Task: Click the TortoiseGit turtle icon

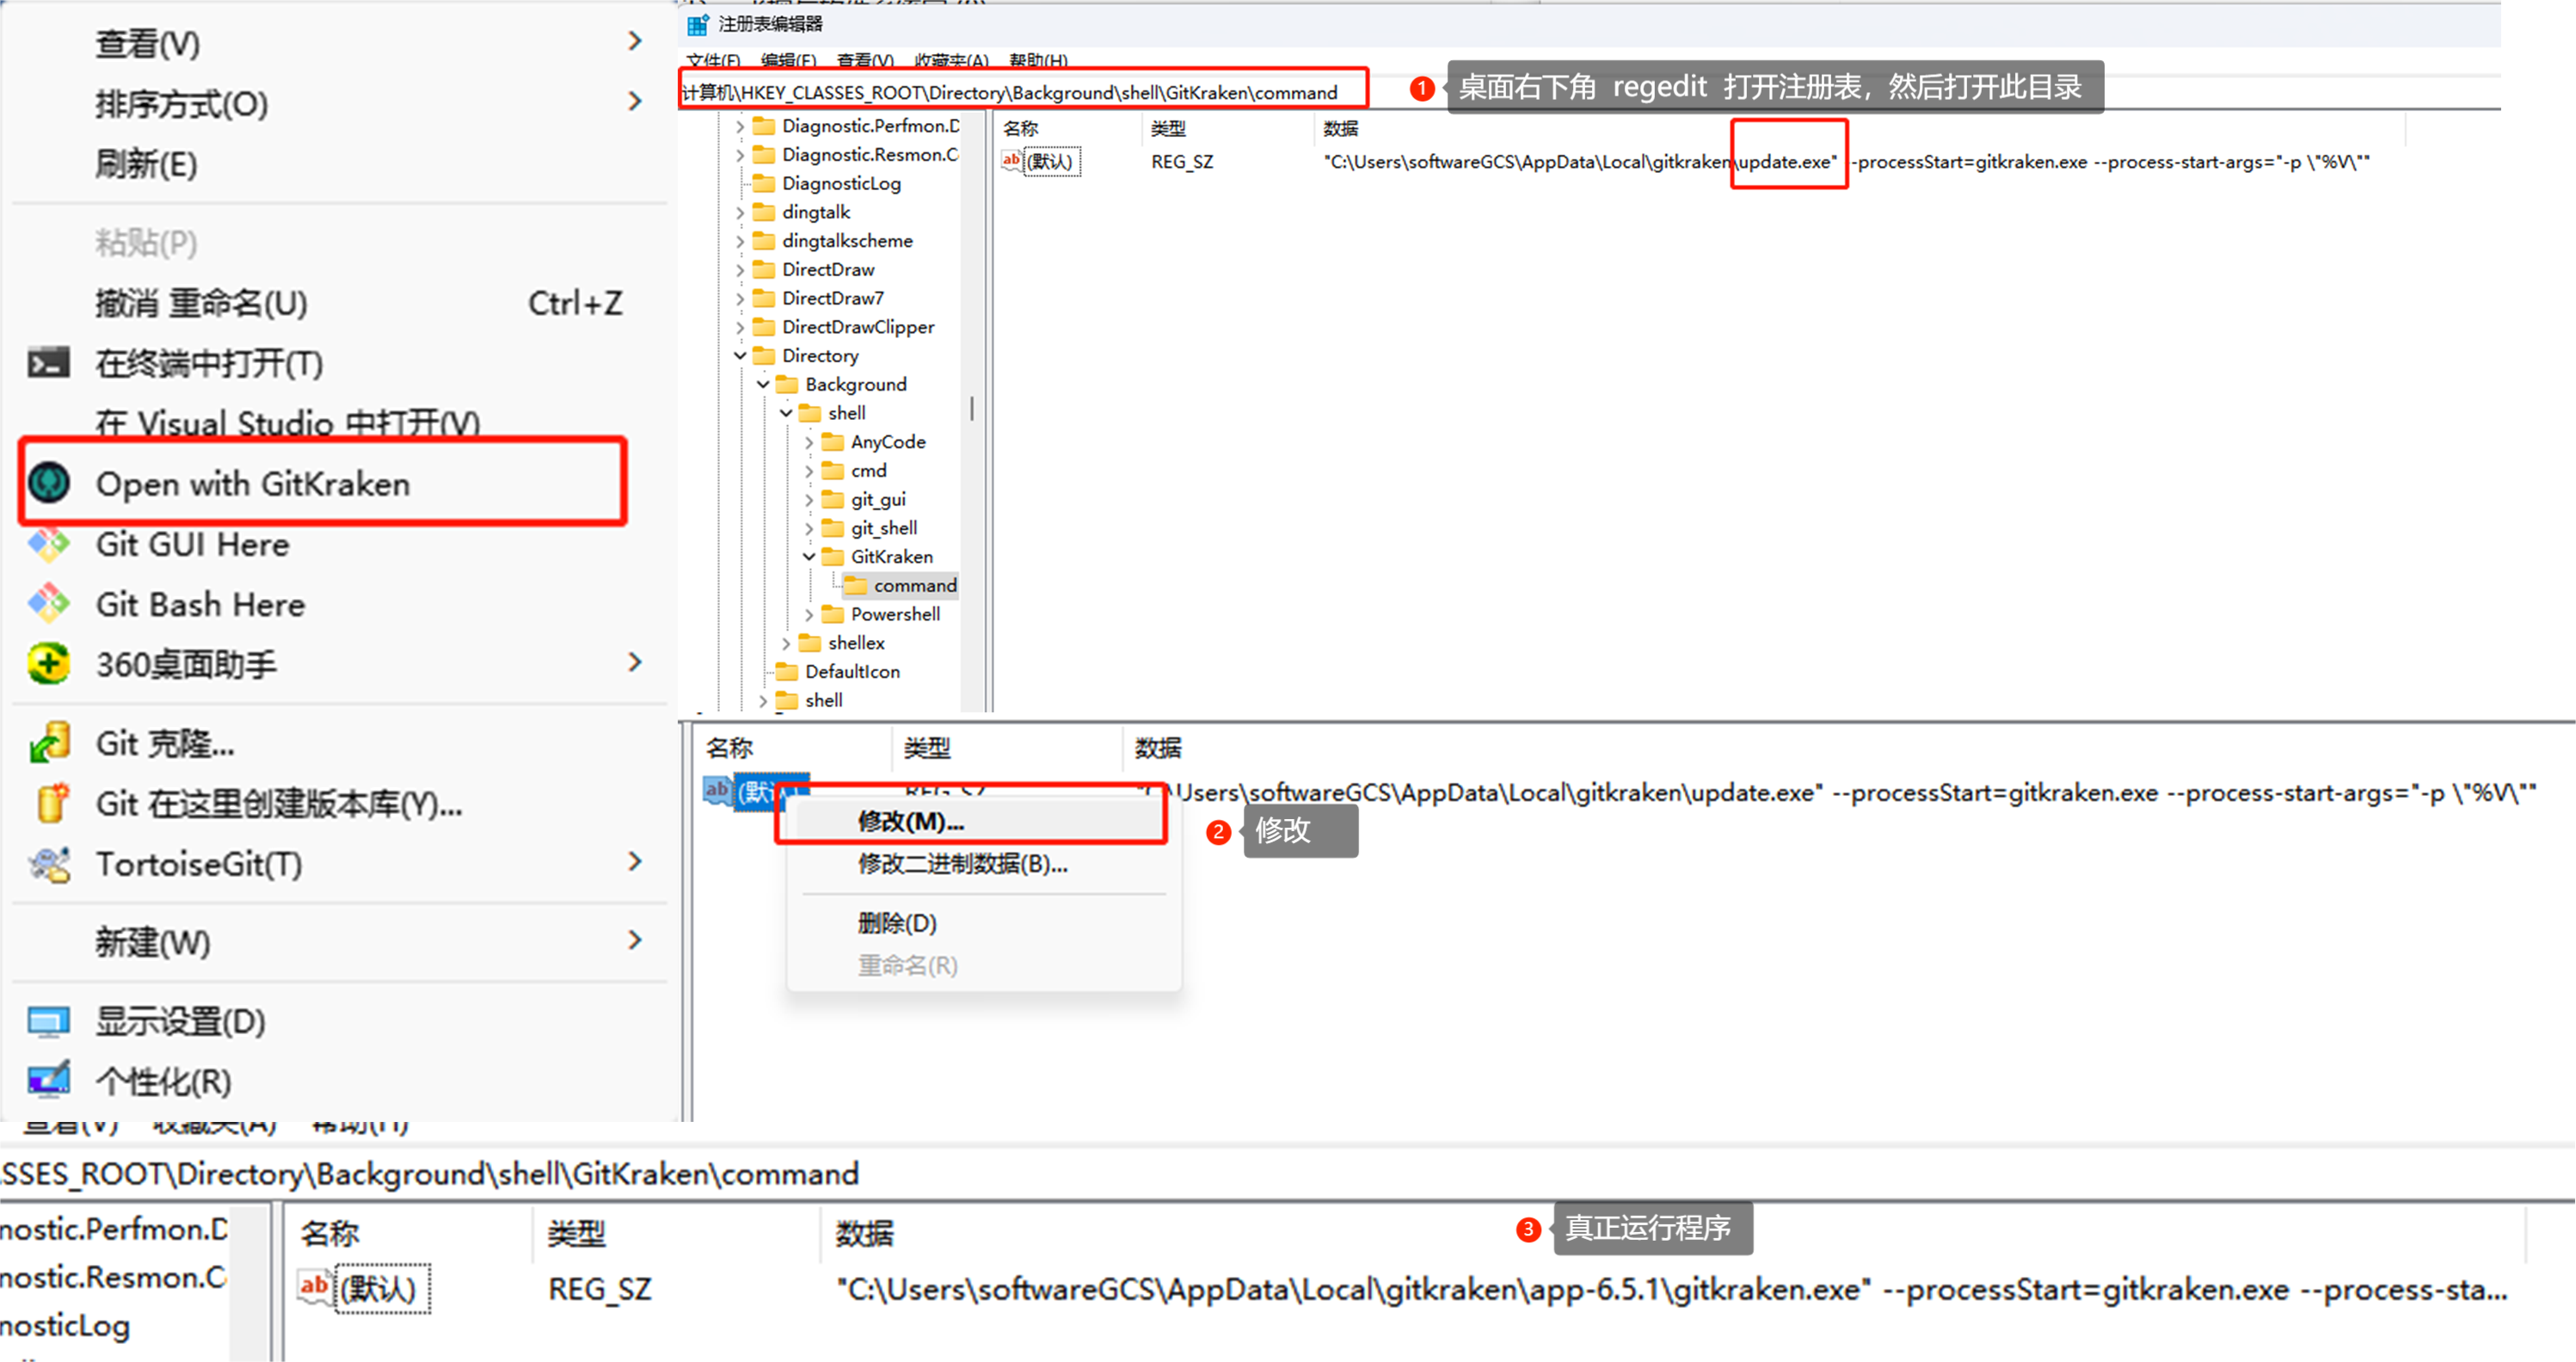Action: pos(49,864)
